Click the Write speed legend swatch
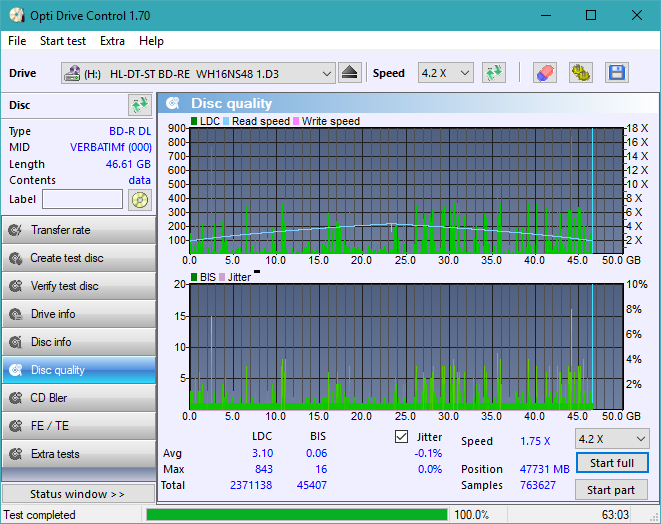 (x=296, y=121)
